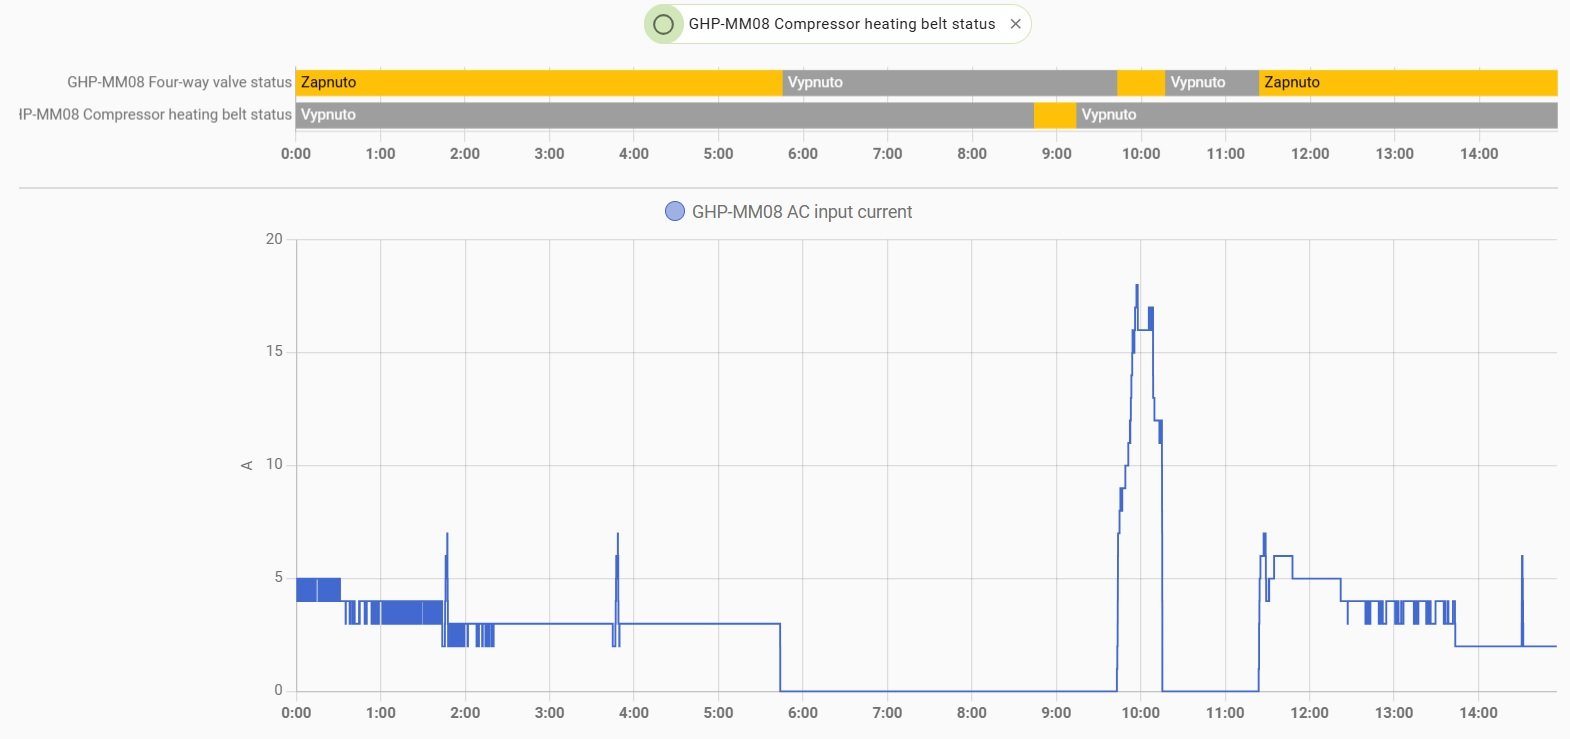Click the 12:00 label on status timeline axis
The image size is (1570, 739).
click(1309, 153)
